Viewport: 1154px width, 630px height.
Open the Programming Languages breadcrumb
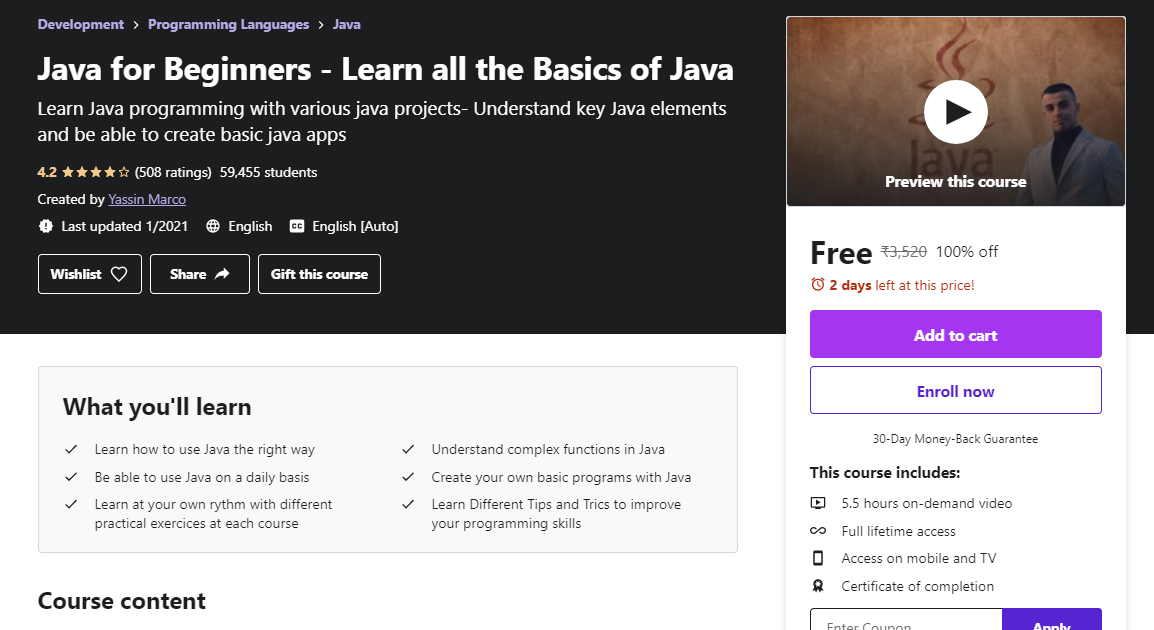[x=228, y=24]
